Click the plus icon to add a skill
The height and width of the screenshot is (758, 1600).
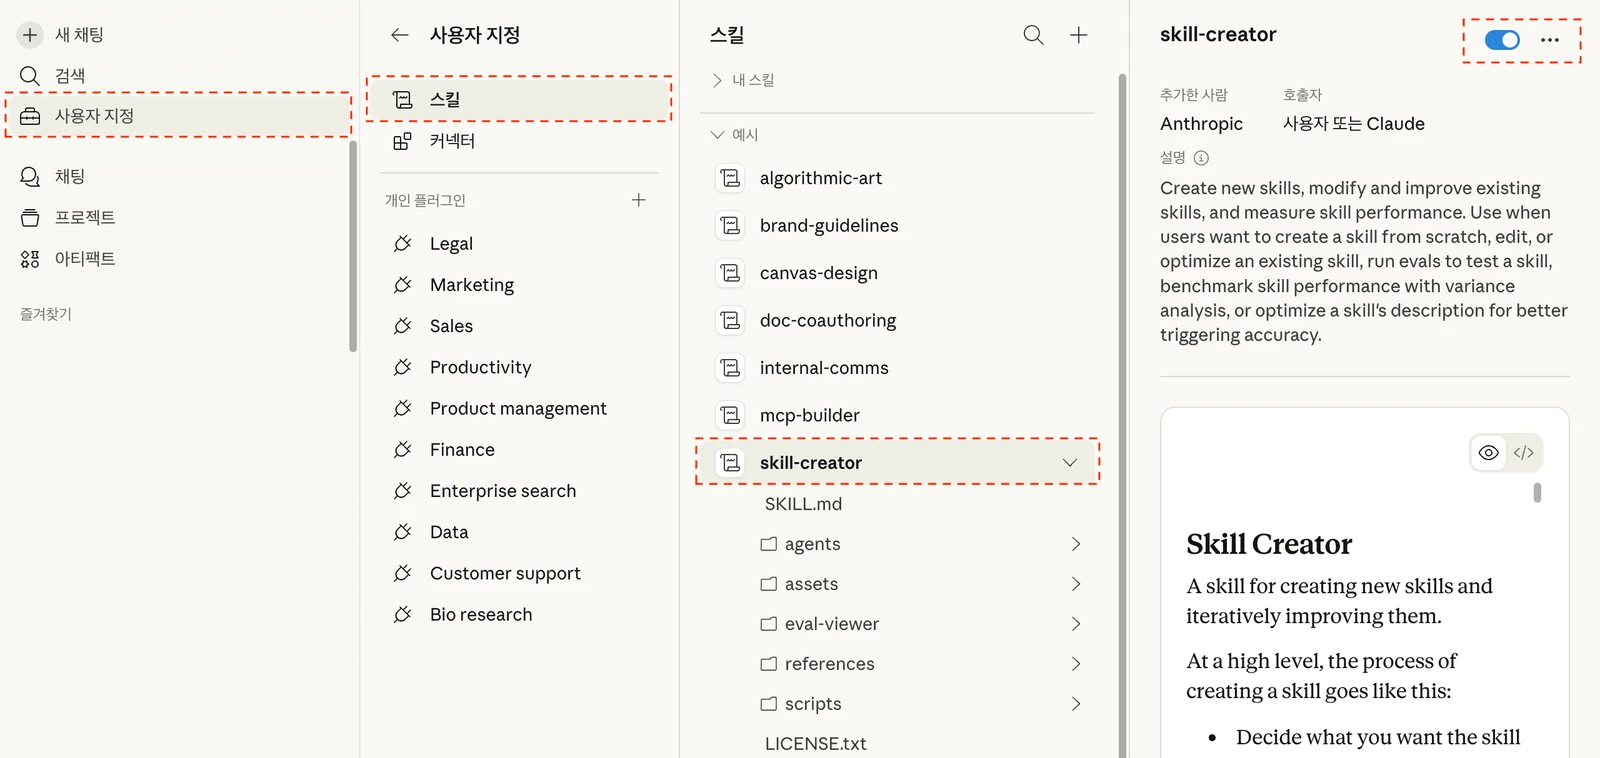coord(1078,35)
